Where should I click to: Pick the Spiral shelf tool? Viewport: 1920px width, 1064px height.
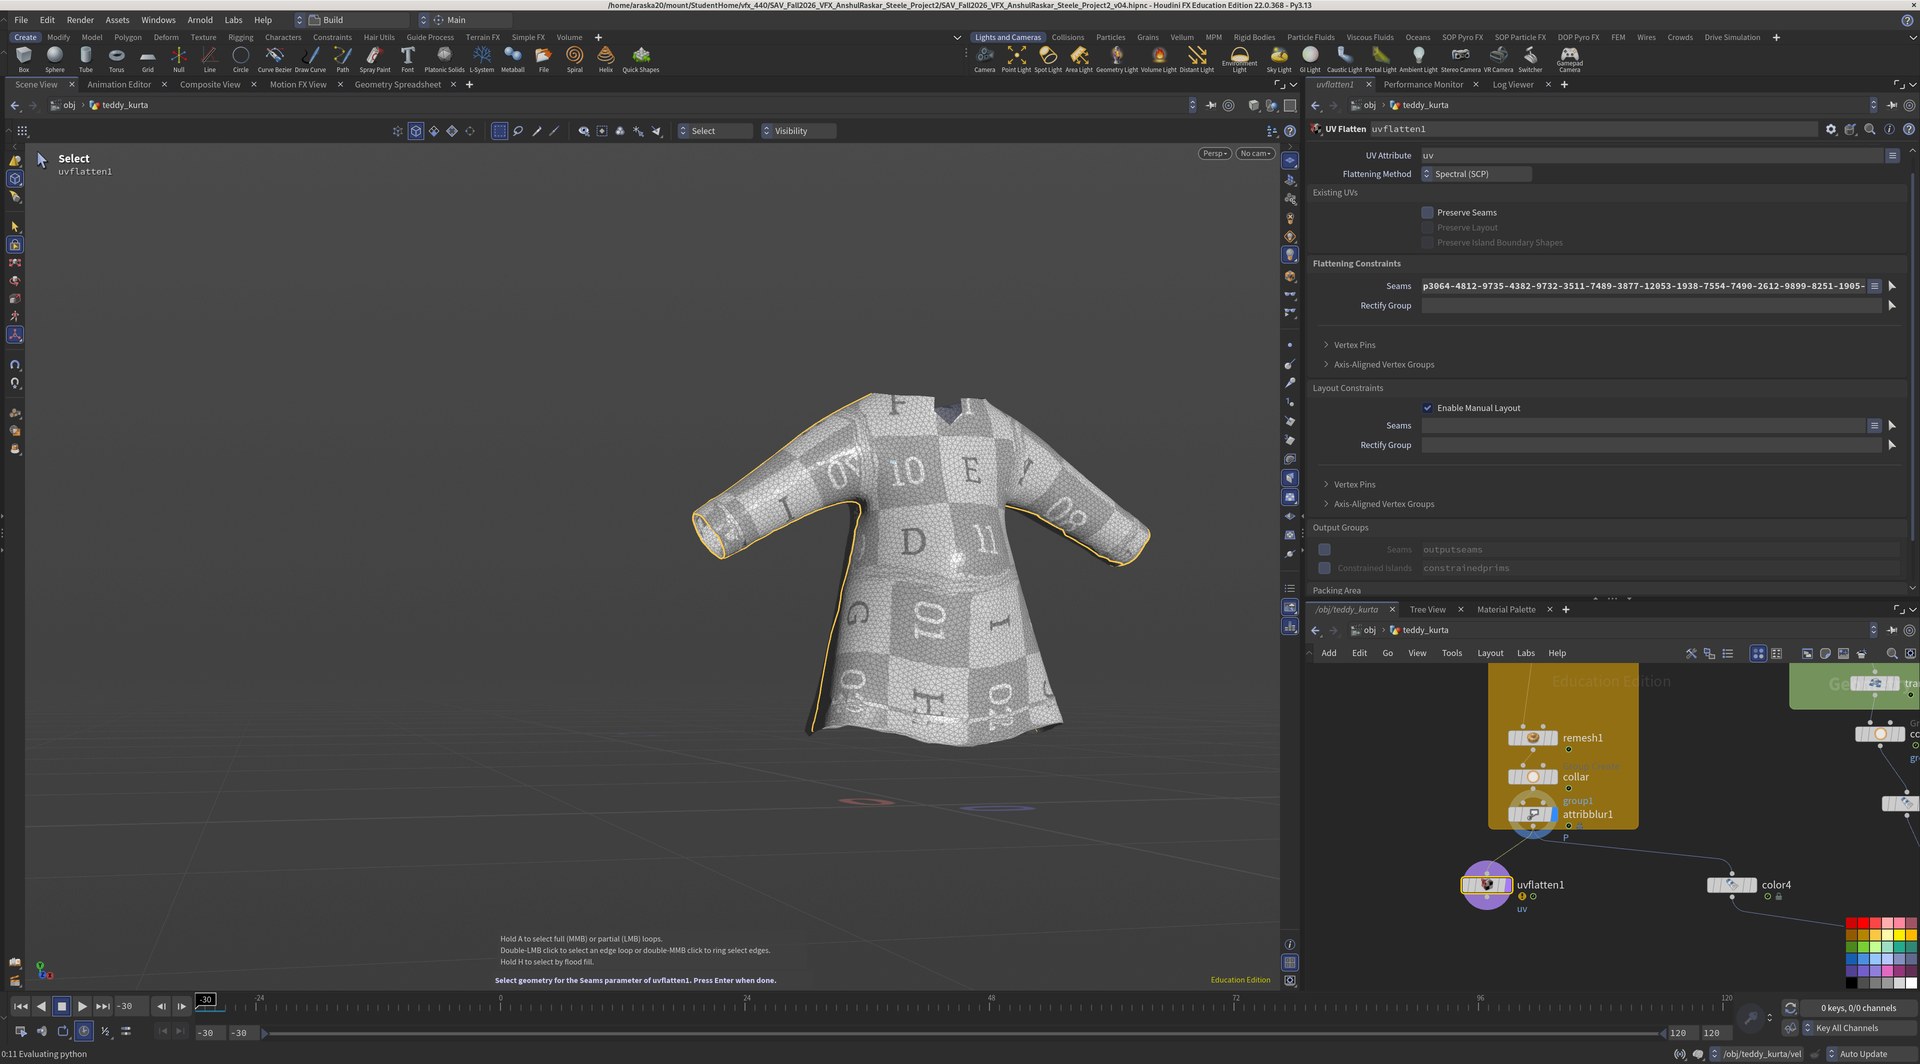[x=574, y=58]
